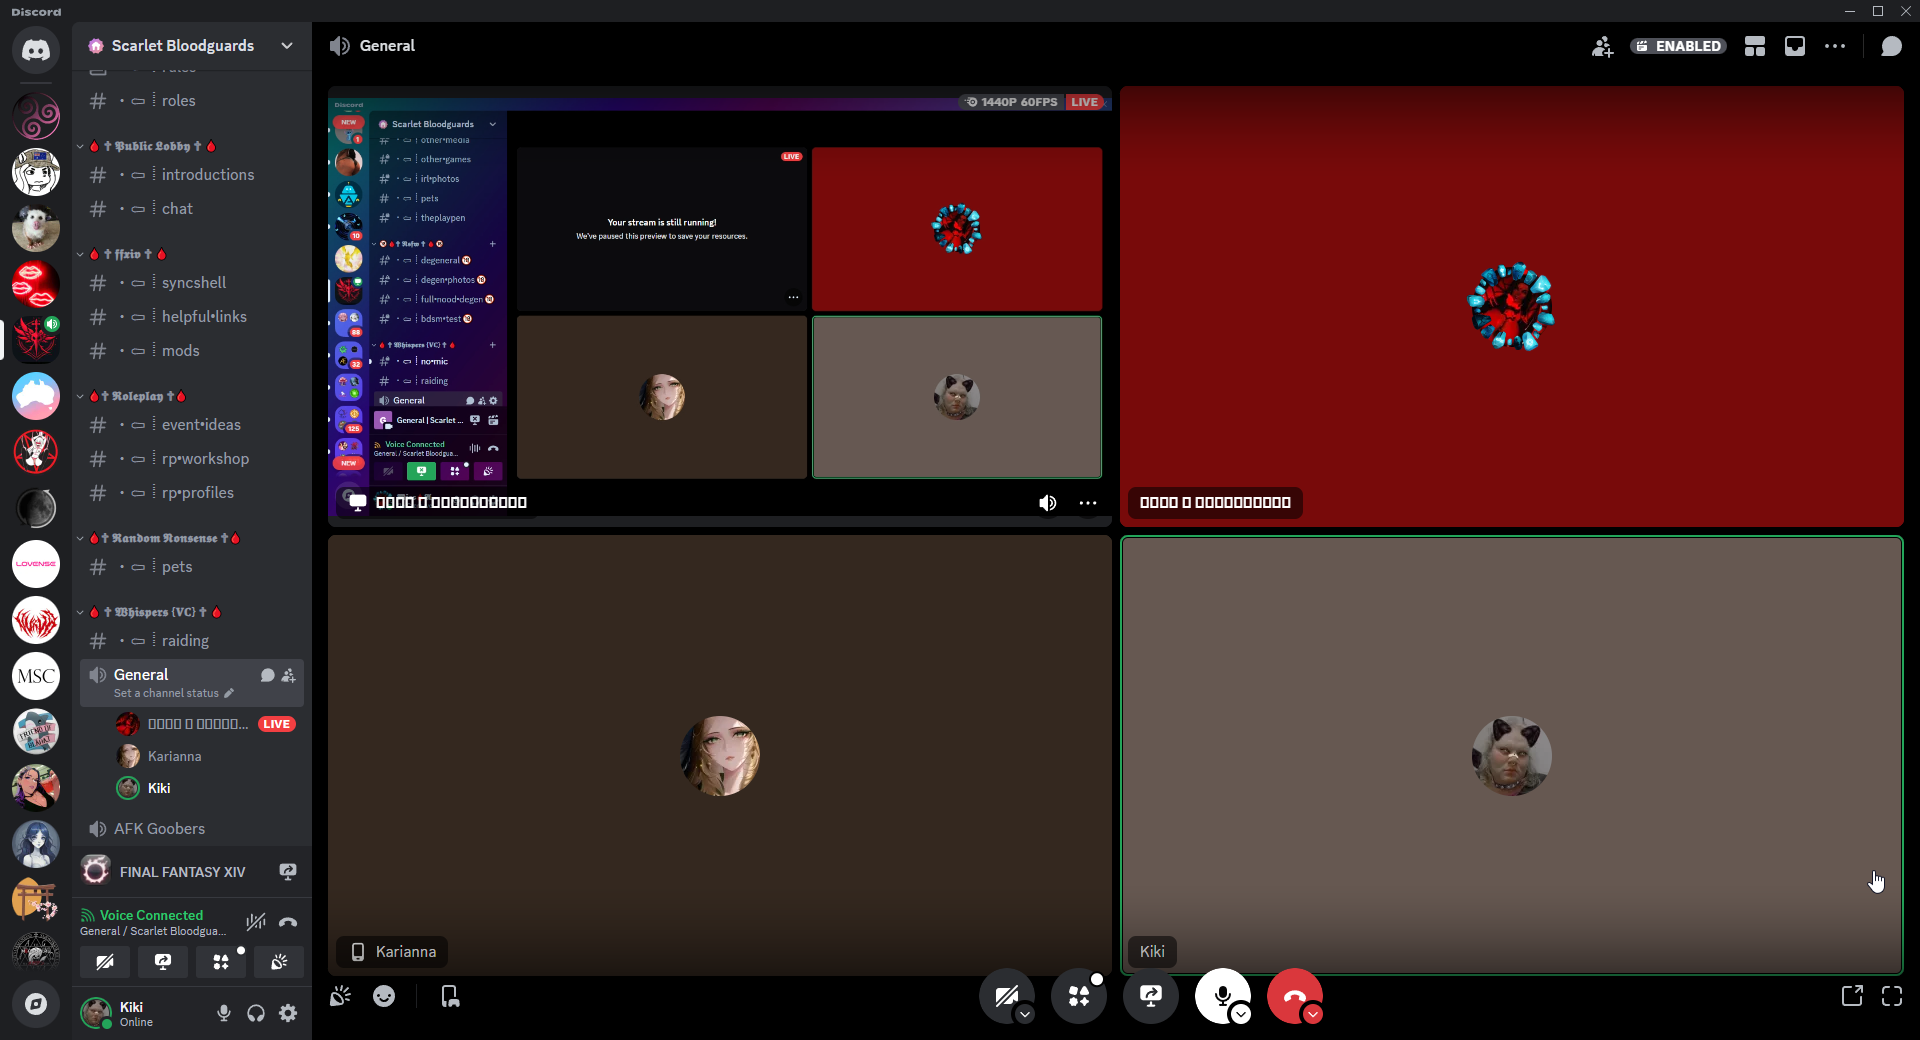Open the MSC server
Screen dimensions: 1920x1040
pos(36,676)
